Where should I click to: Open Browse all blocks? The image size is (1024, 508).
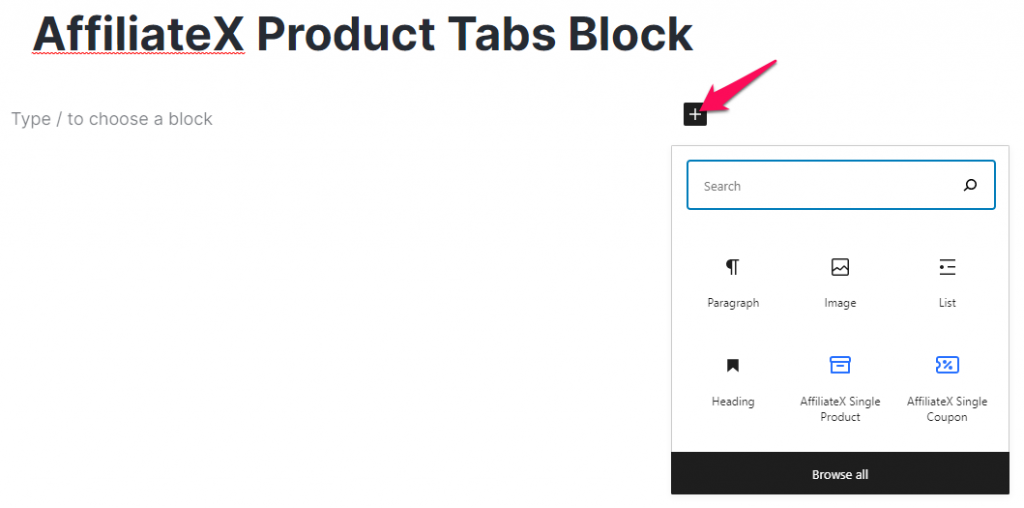(x=840, y=474)
